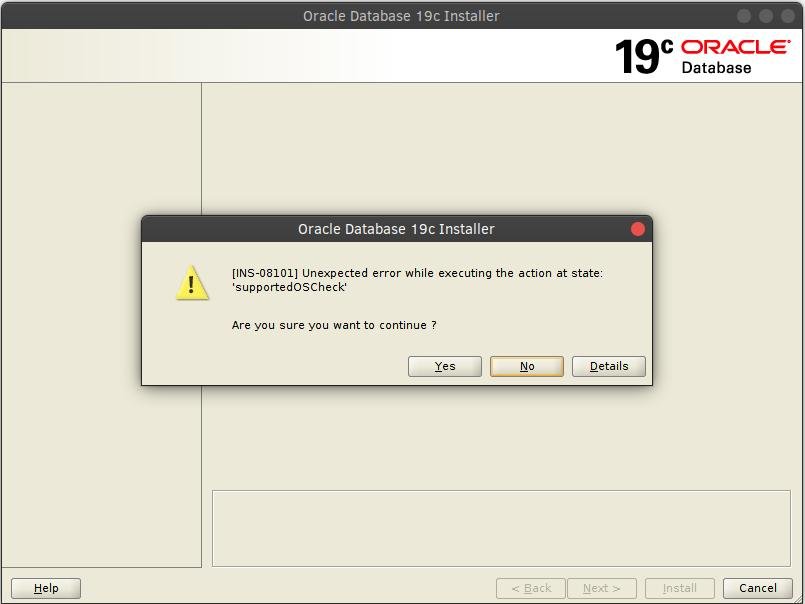This screenshot has width=805, height=604.
Task: Click the INS-08101 error message text
Action: pyautogui.click(x=417, y=280)
